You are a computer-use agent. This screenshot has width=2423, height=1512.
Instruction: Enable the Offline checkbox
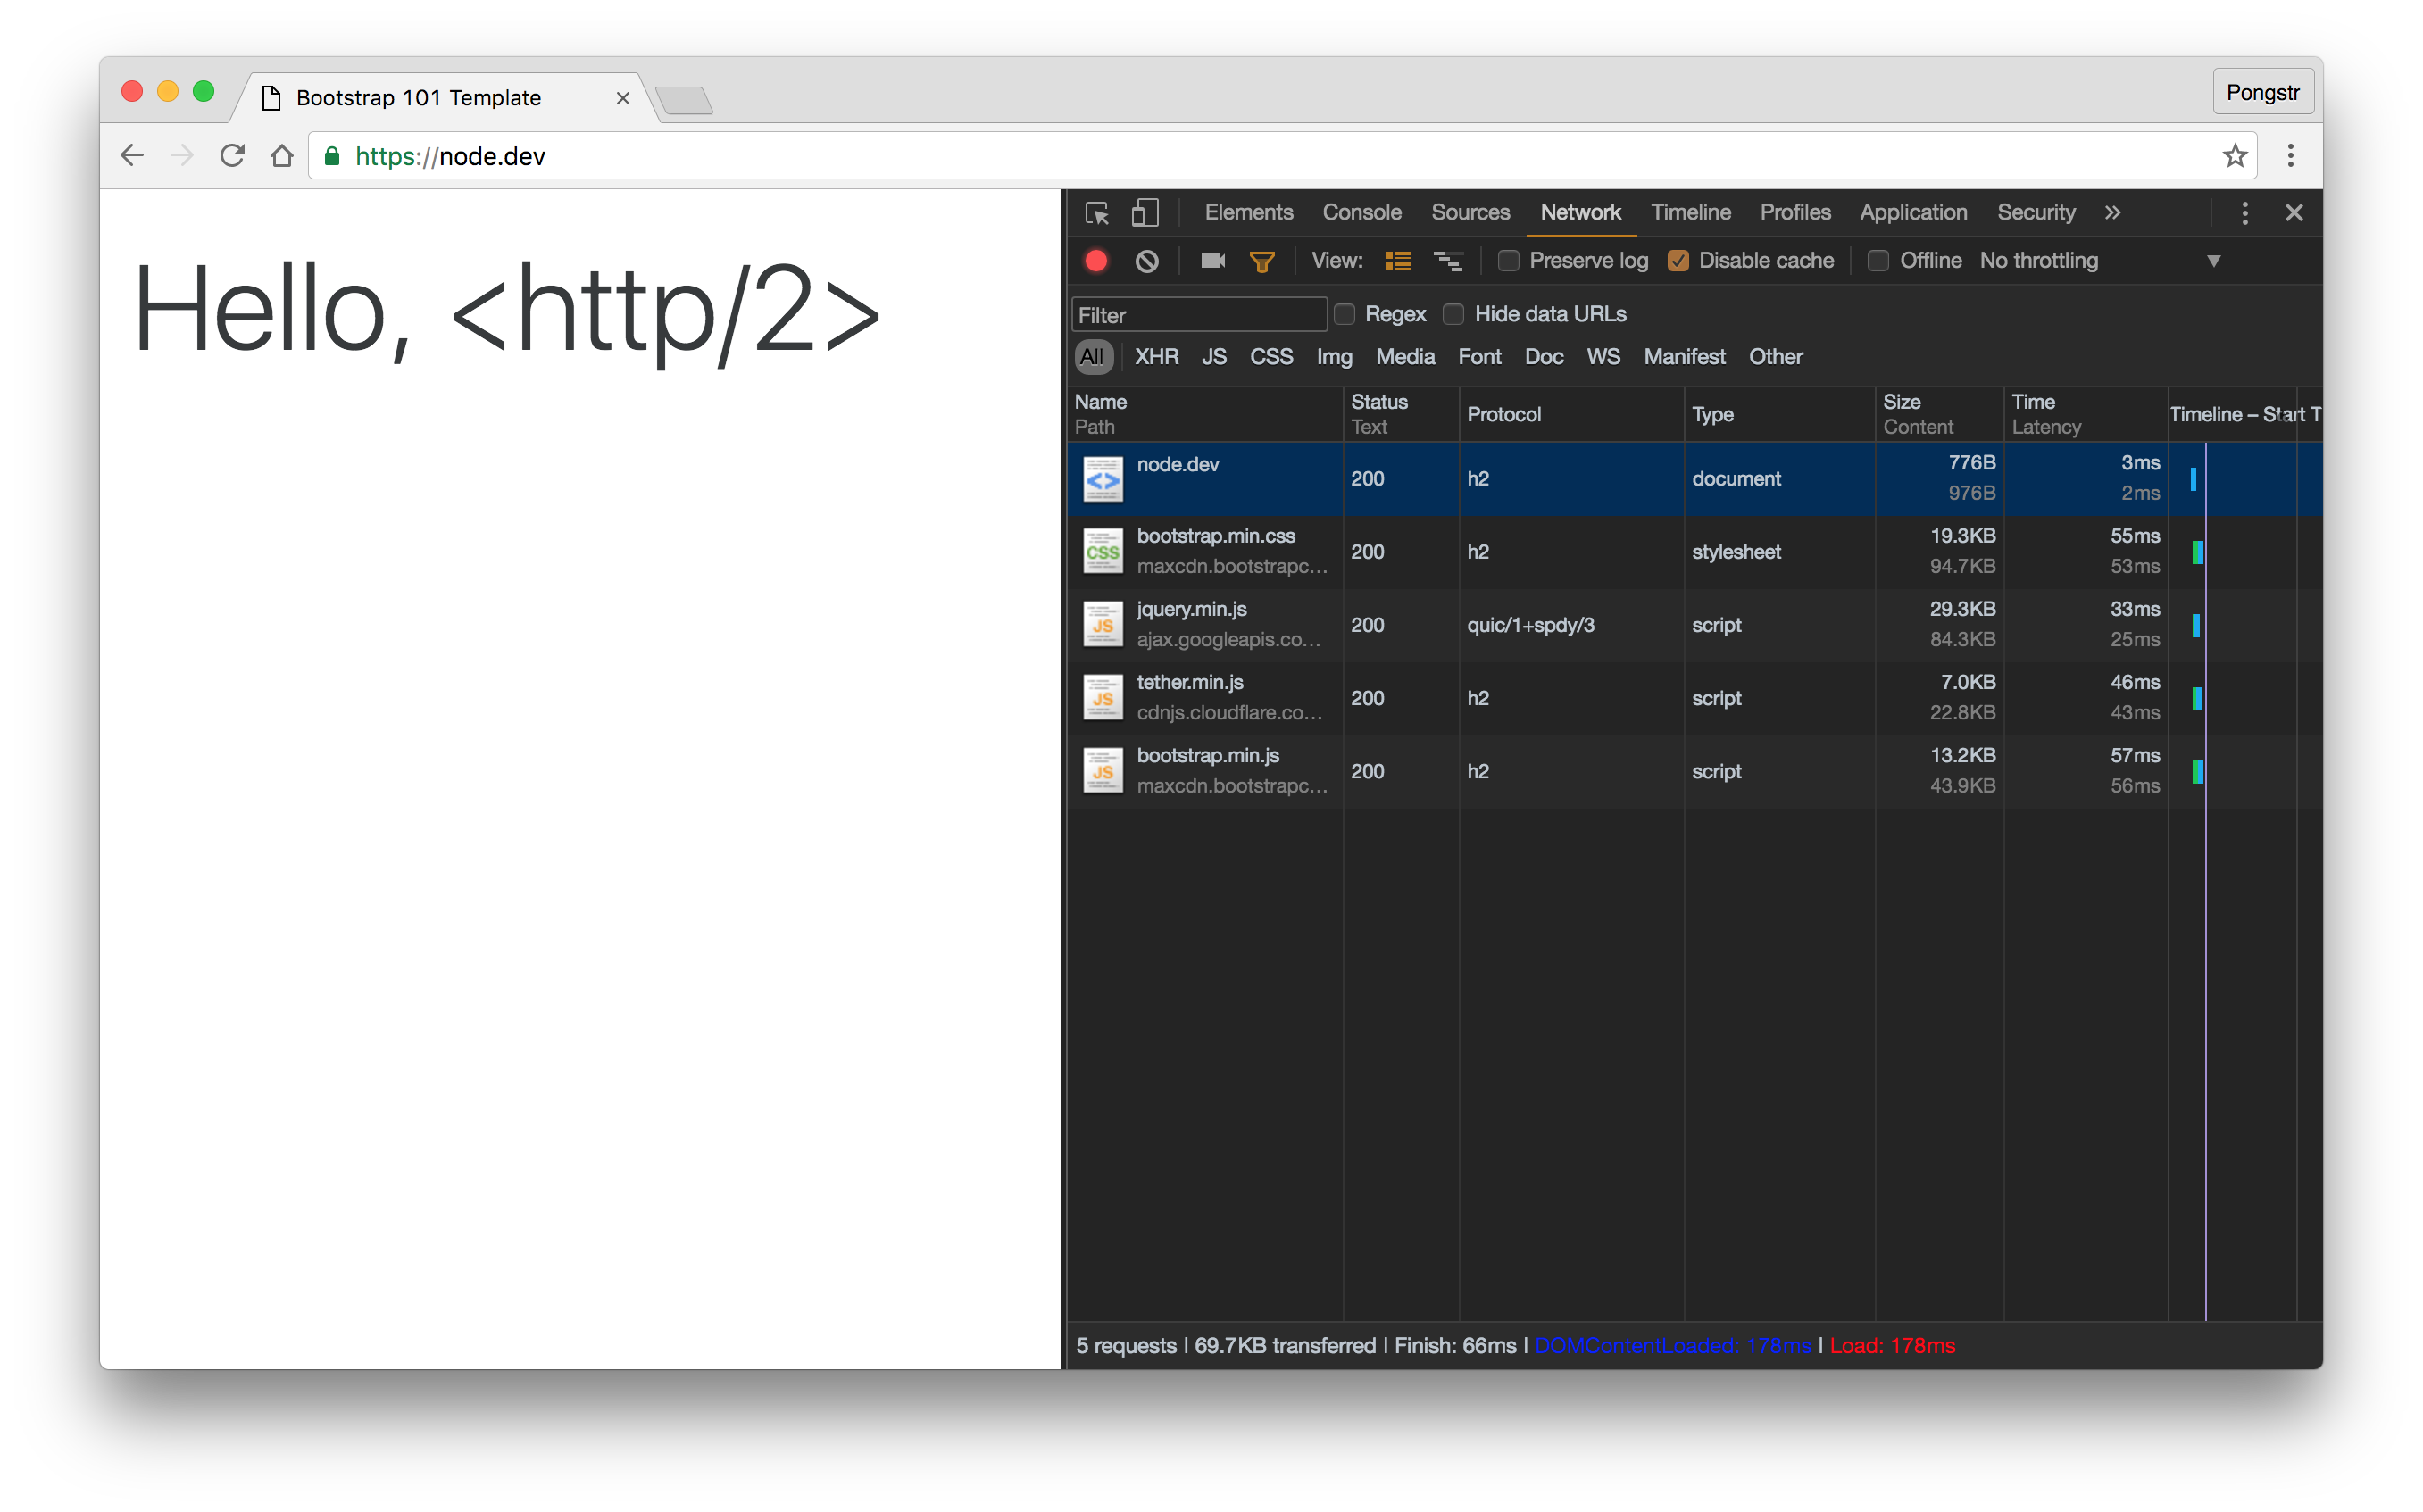[x=1878, y=261]
